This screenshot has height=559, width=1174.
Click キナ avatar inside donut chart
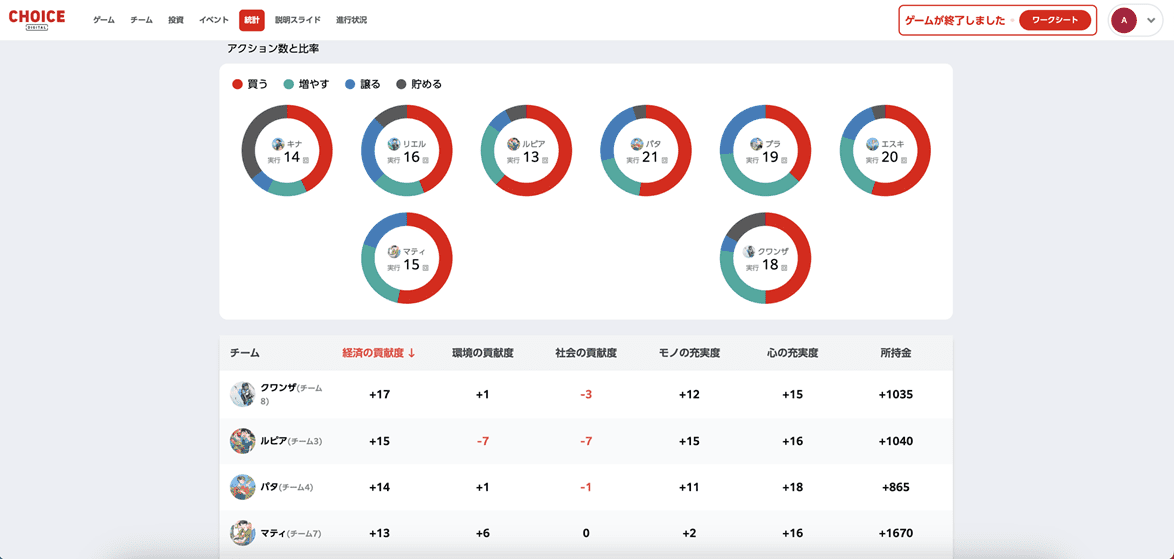coord(278,144)
